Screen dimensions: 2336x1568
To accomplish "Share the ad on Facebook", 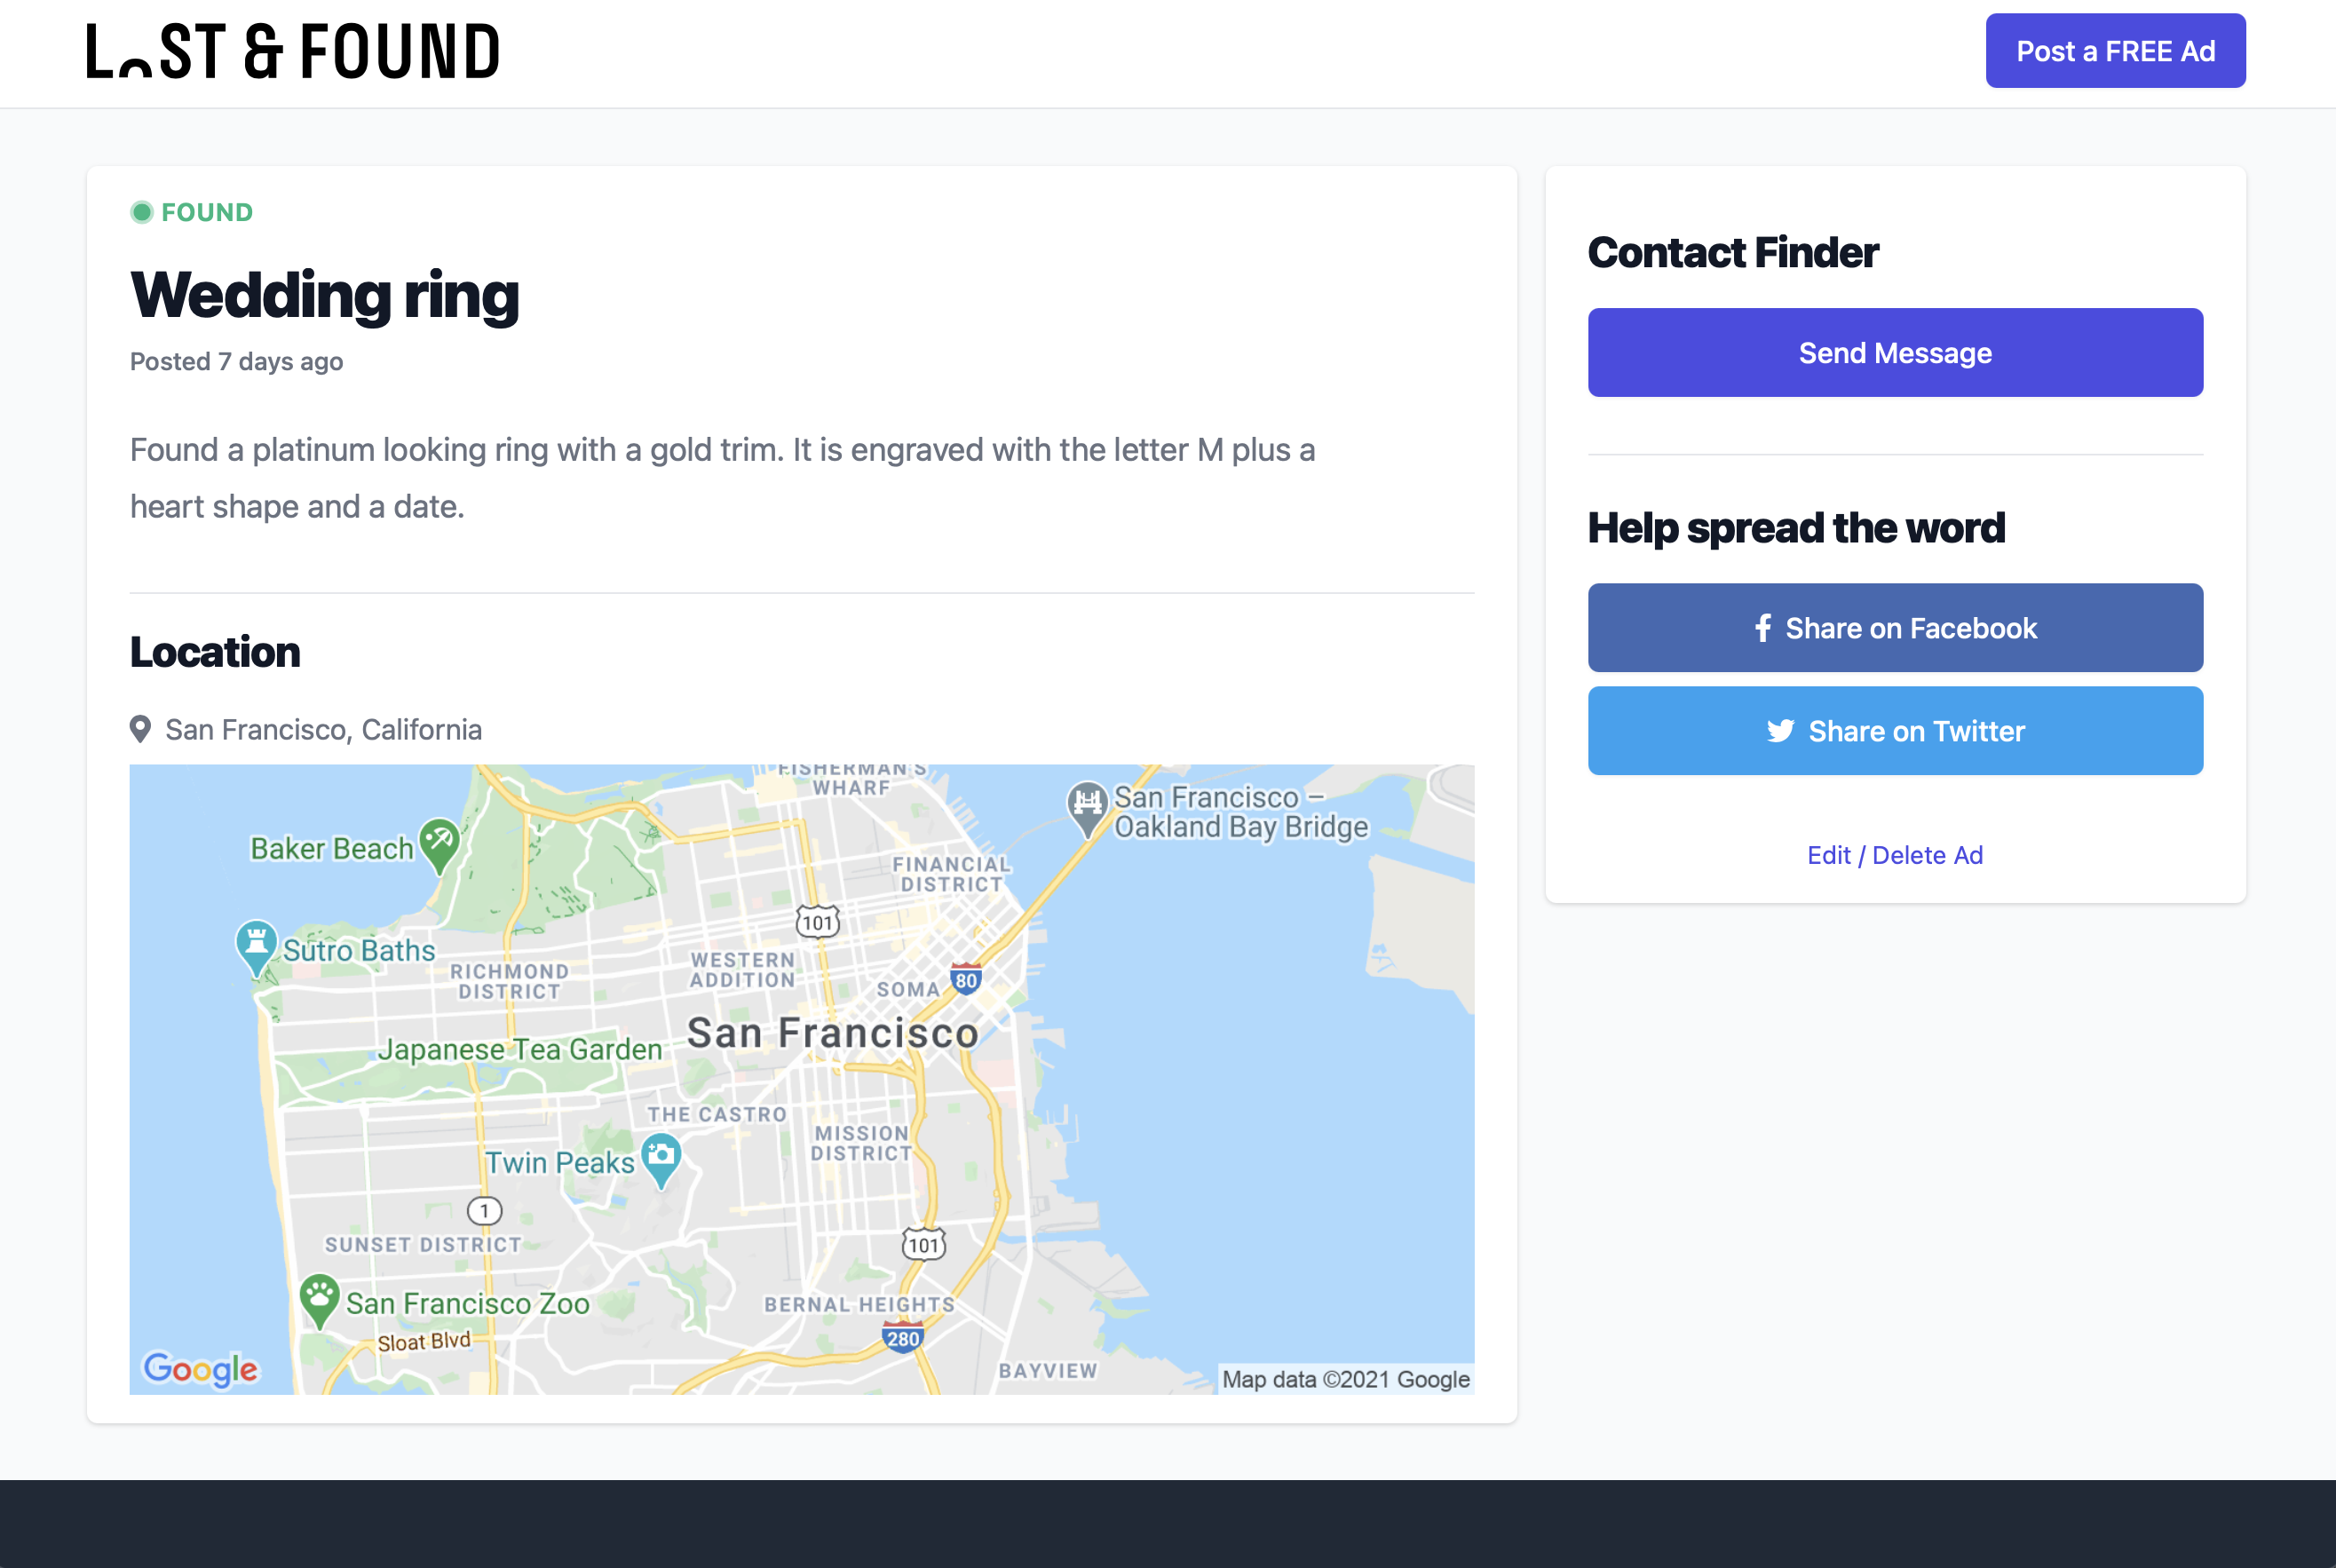I will pos(1894,628).
